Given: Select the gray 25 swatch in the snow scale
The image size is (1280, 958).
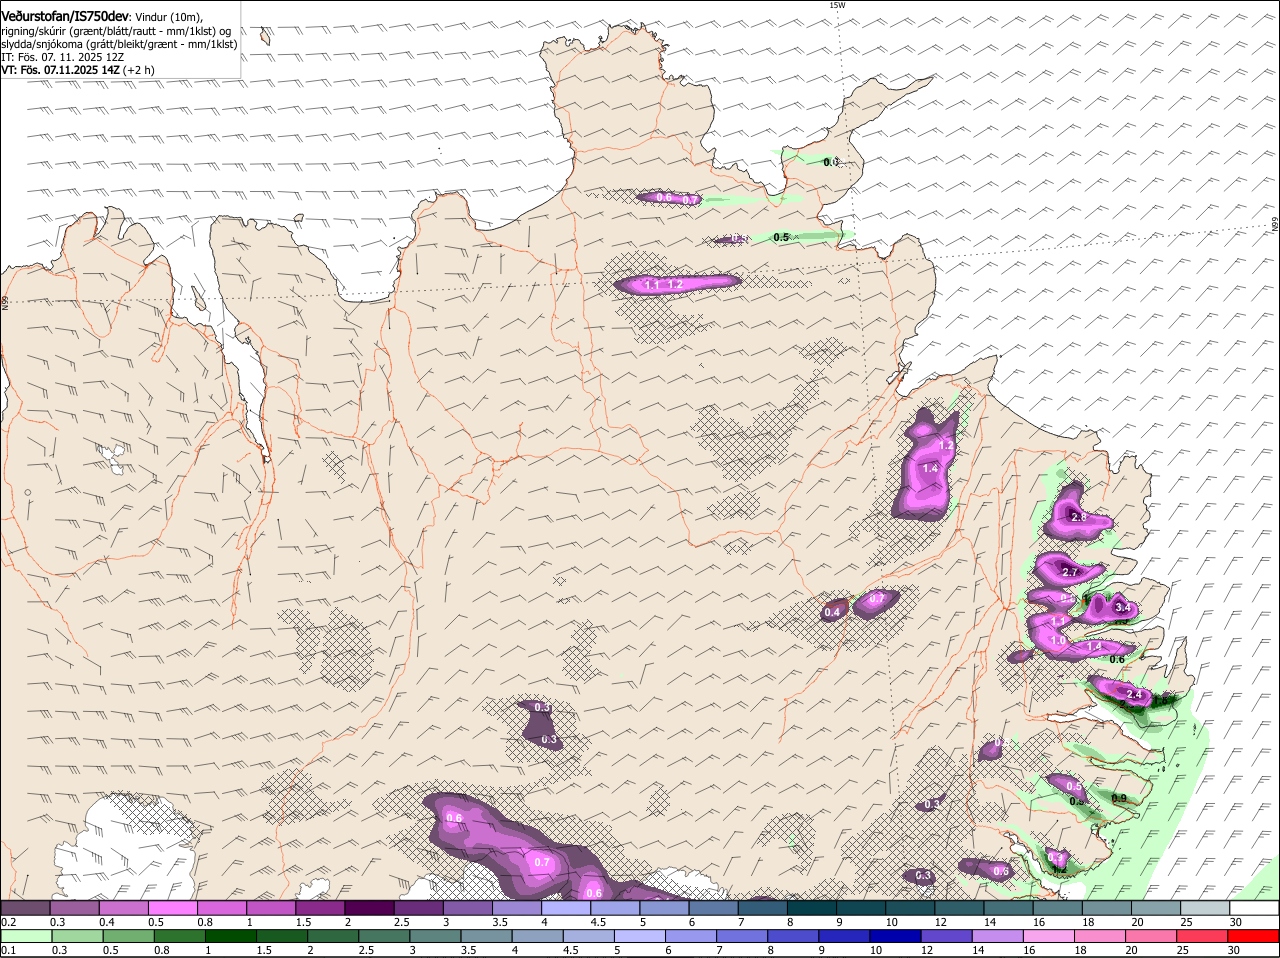Looking at the screenshot, I should click(1203, 908).
